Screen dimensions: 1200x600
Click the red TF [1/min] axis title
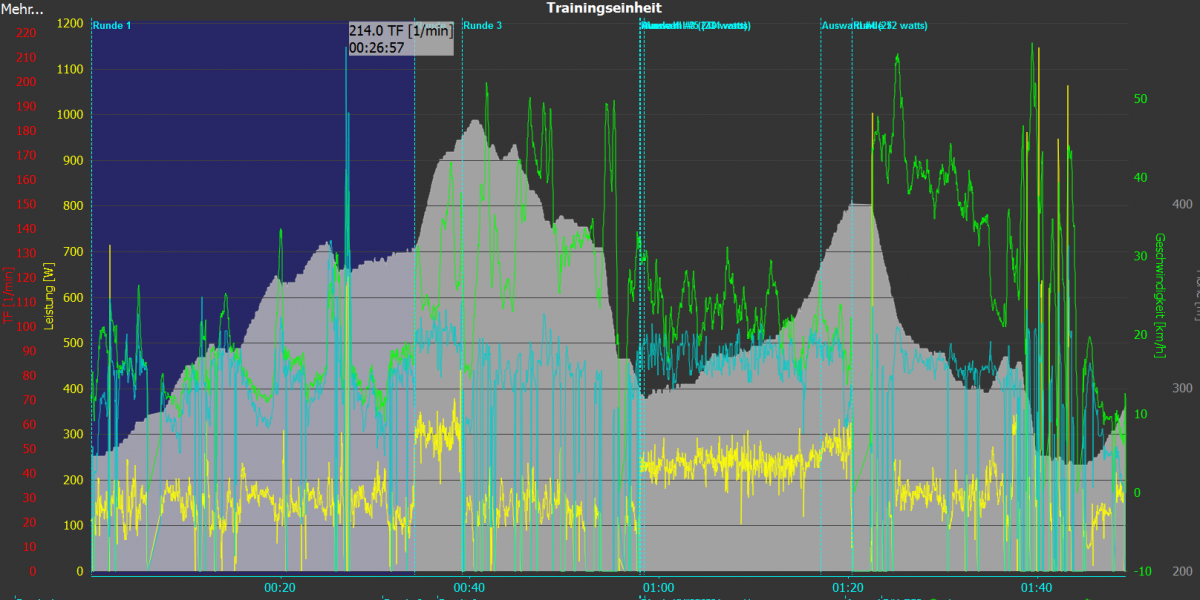[x=8, y=295]
